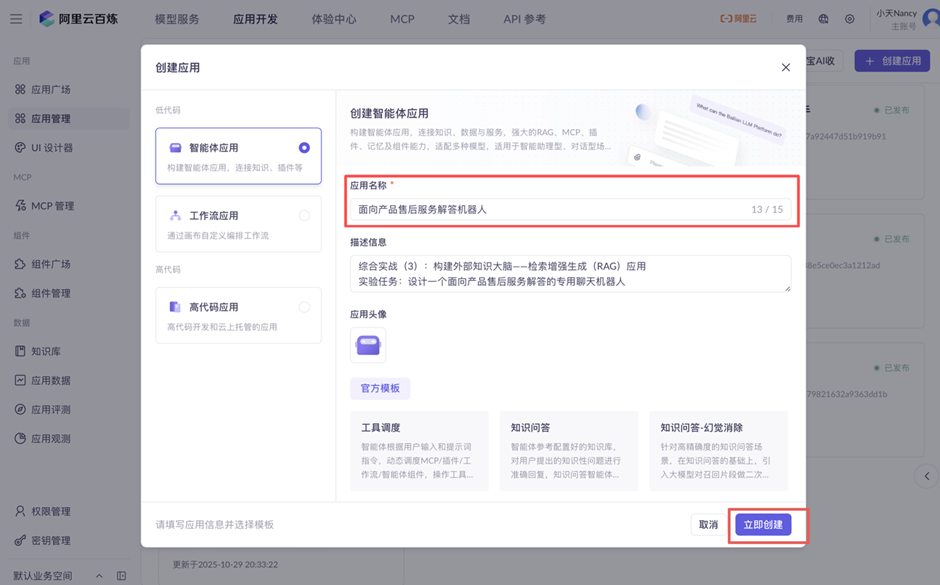Open 组件广场 in the sidebar
Image resolution: width=940 pixels, height=585 pixels.
click(x=68, y=264)
